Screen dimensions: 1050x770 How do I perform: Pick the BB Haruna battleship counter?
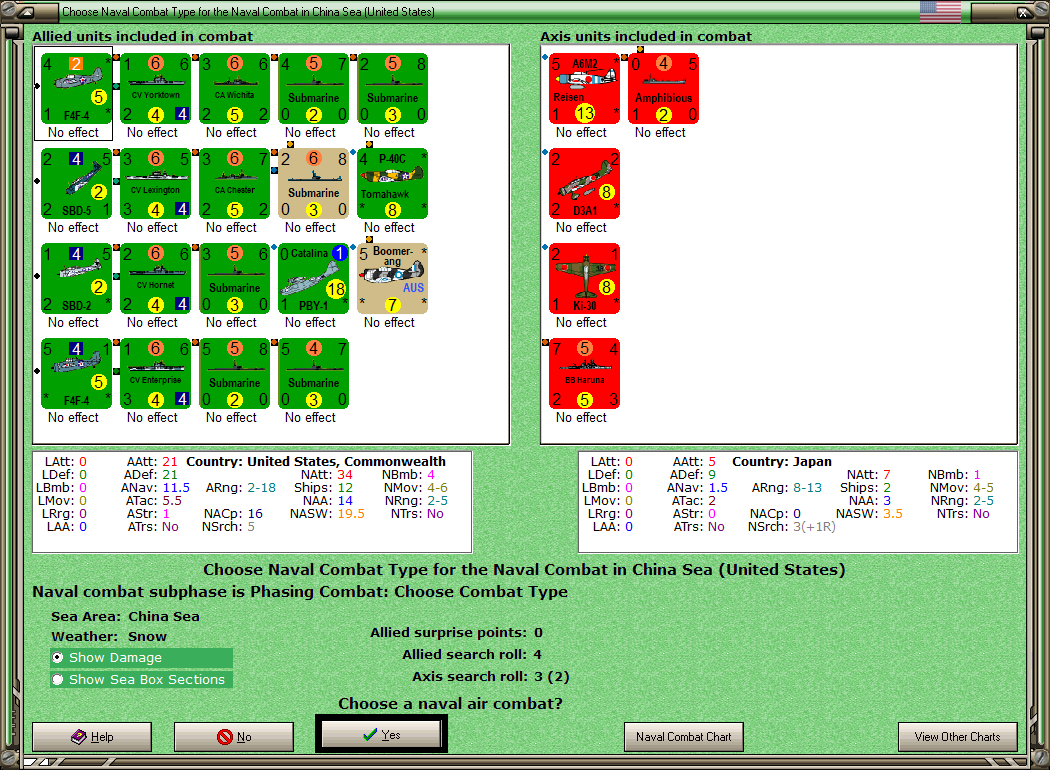click(584, 374)
